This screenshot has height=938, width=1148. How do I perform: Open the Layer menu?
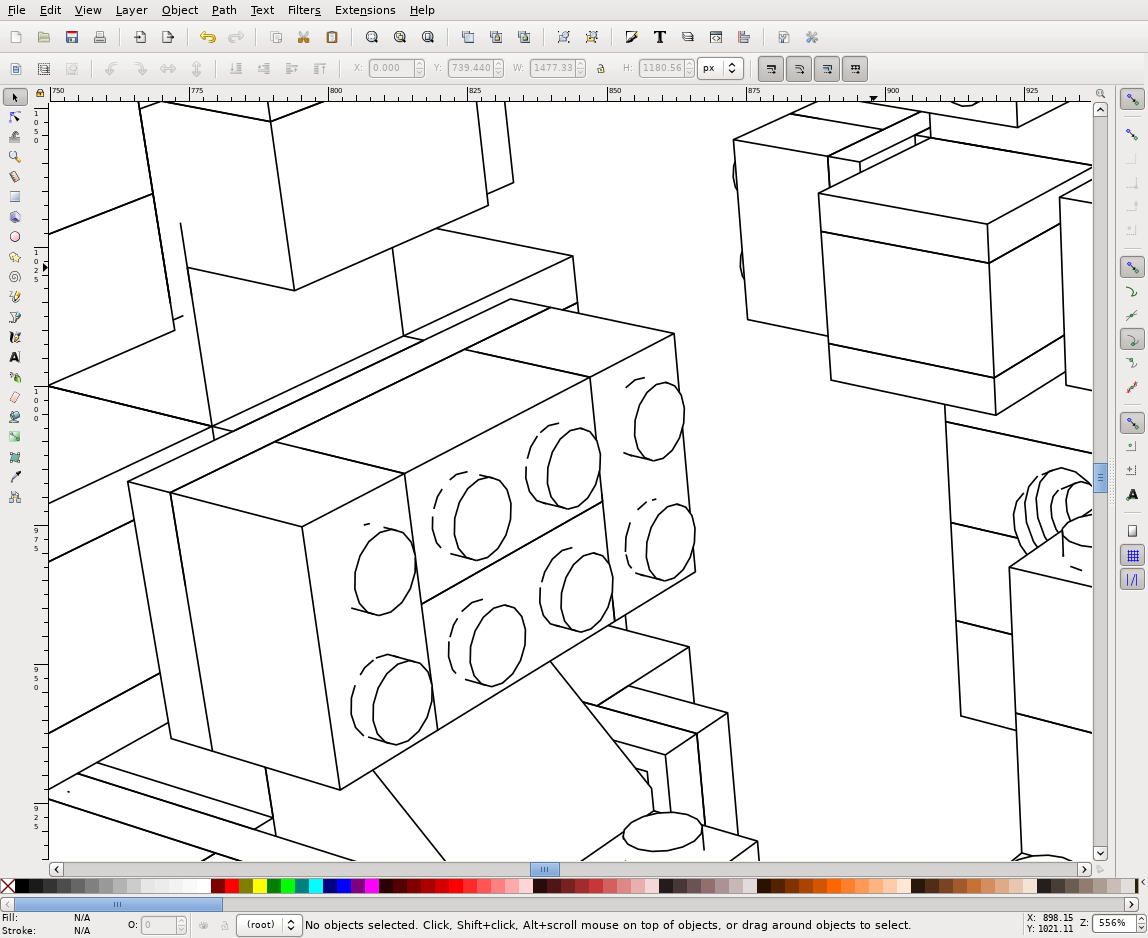point(131,10)
